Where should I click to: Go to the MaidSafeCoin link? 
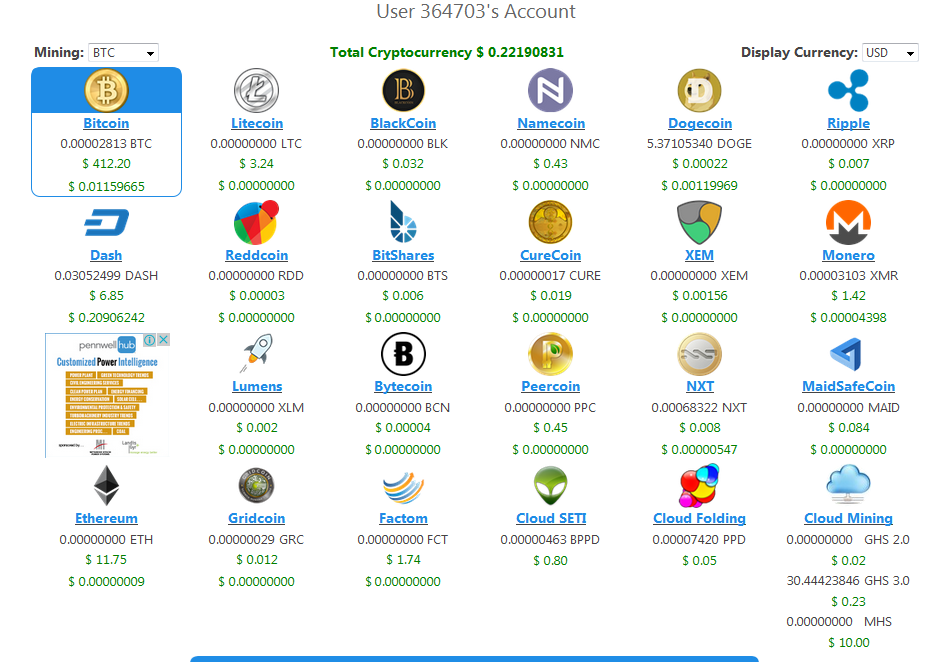point(848,386)
